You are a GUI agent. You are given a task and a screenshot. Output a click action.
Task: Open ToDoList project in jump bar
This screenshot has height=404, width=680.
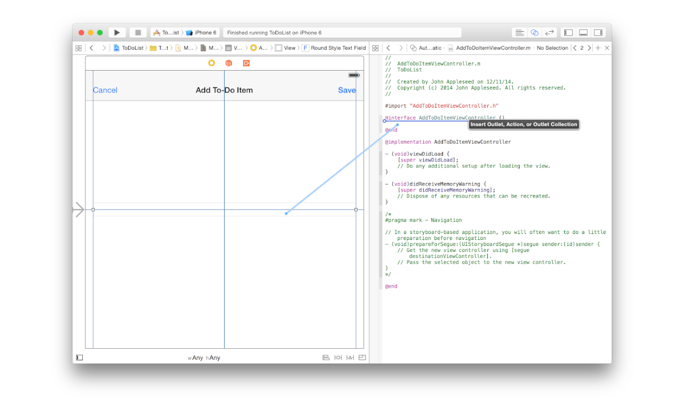[x=128, y=48]
